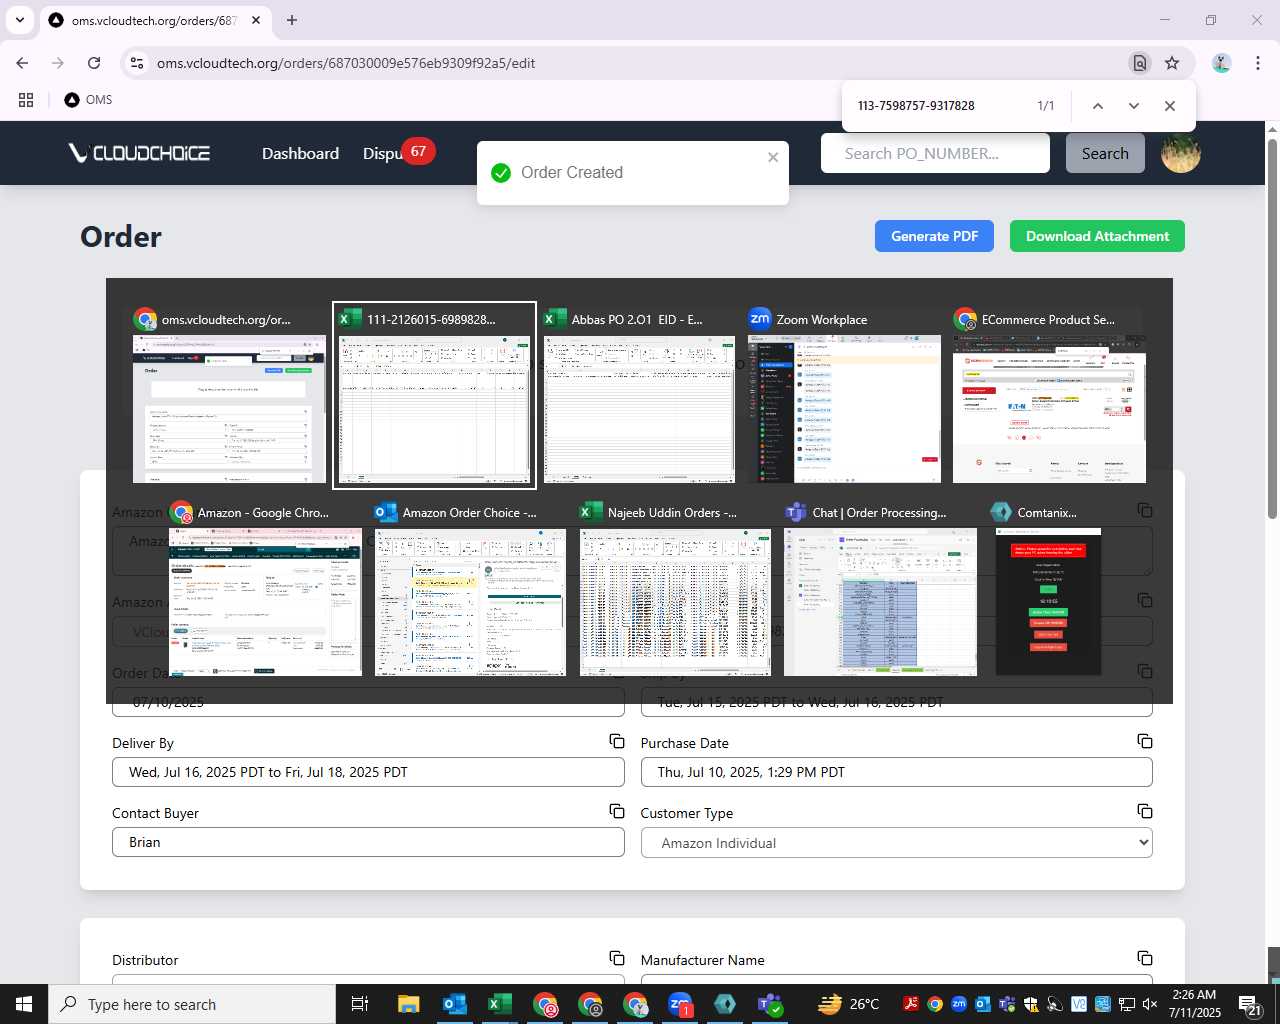The width and height of the screenshot is (1280, 1024).
Task: Open Task View from taskbar
Action: pos(360,1004)
